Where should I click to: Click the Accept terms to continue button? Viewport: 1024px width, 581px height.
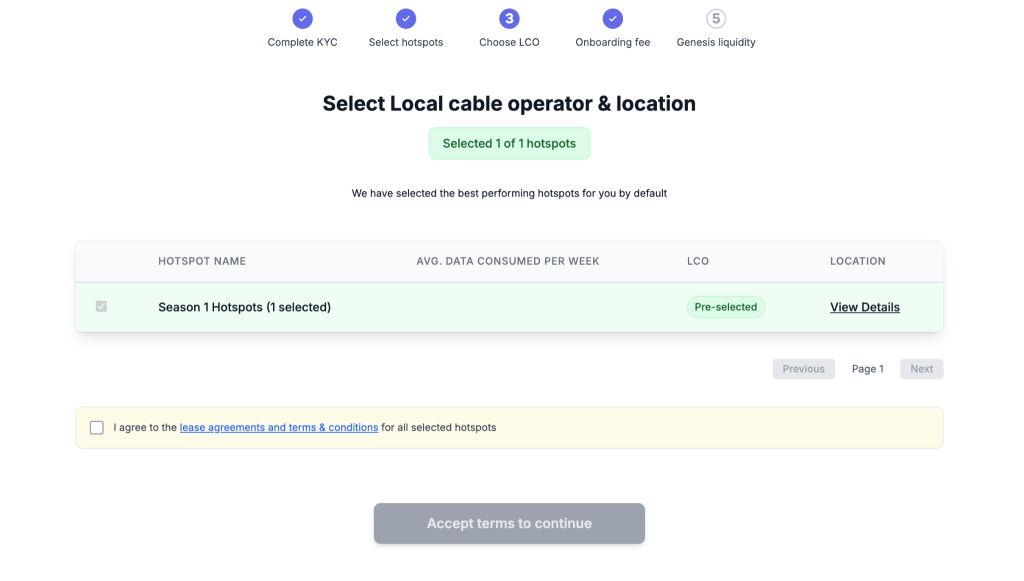tap(509, 524)
